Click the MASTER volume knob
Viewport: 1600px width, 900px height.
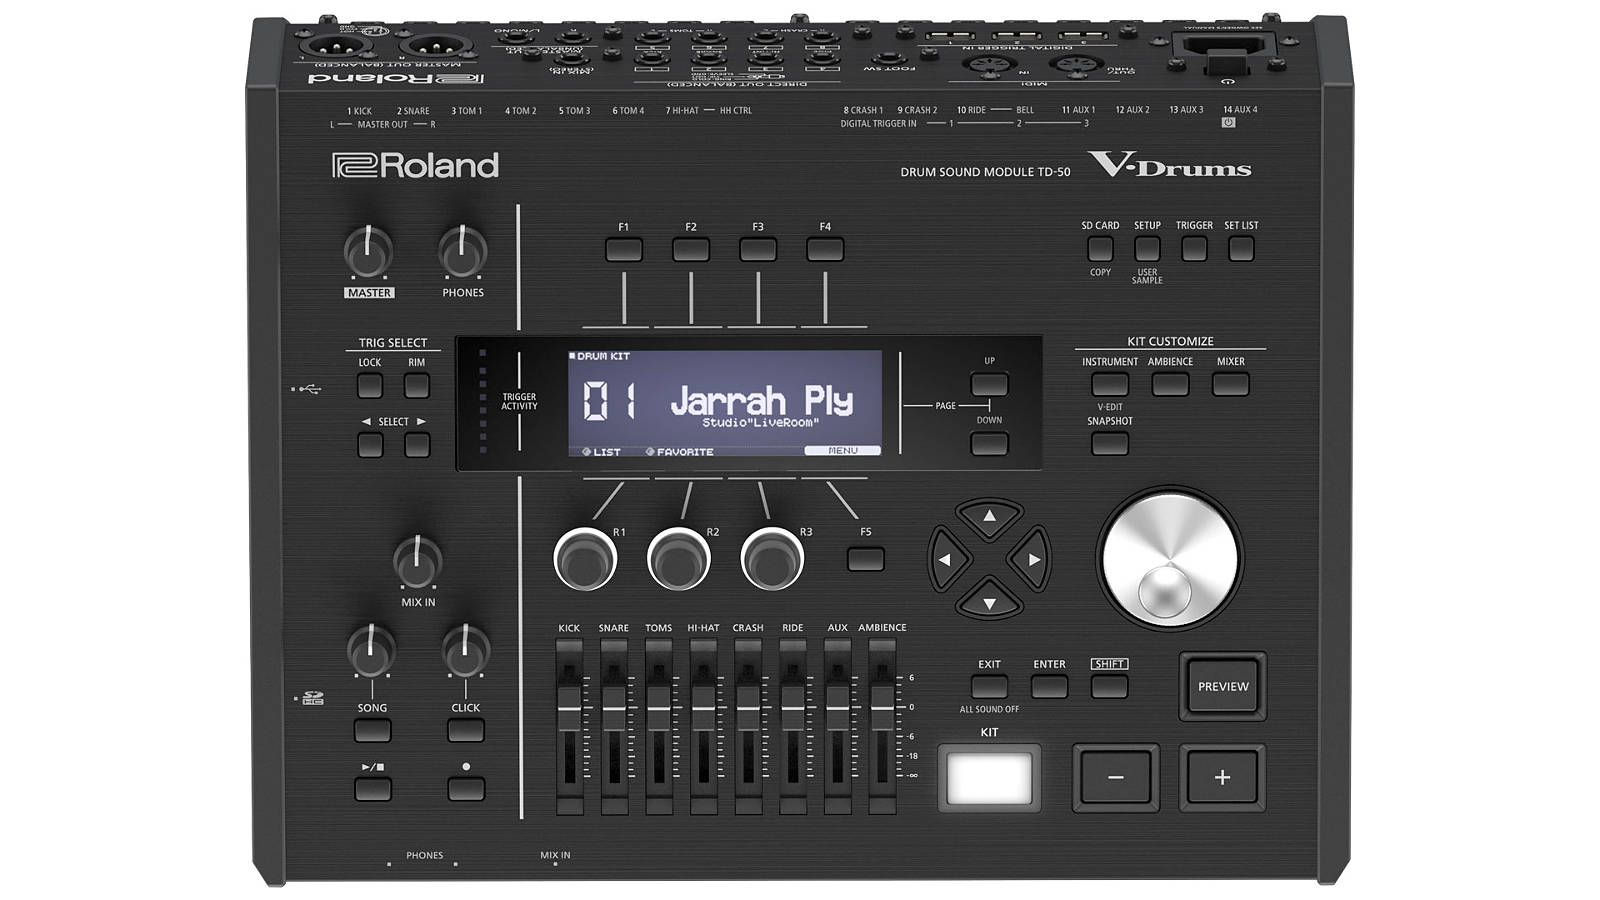[x=369, y=252]
